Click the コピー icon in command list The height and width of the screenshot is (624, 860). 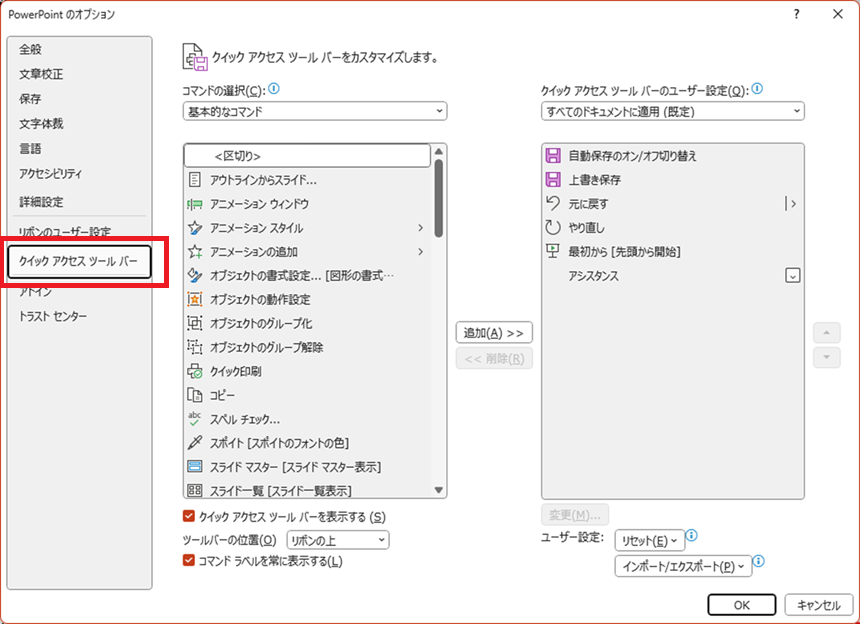195,395
